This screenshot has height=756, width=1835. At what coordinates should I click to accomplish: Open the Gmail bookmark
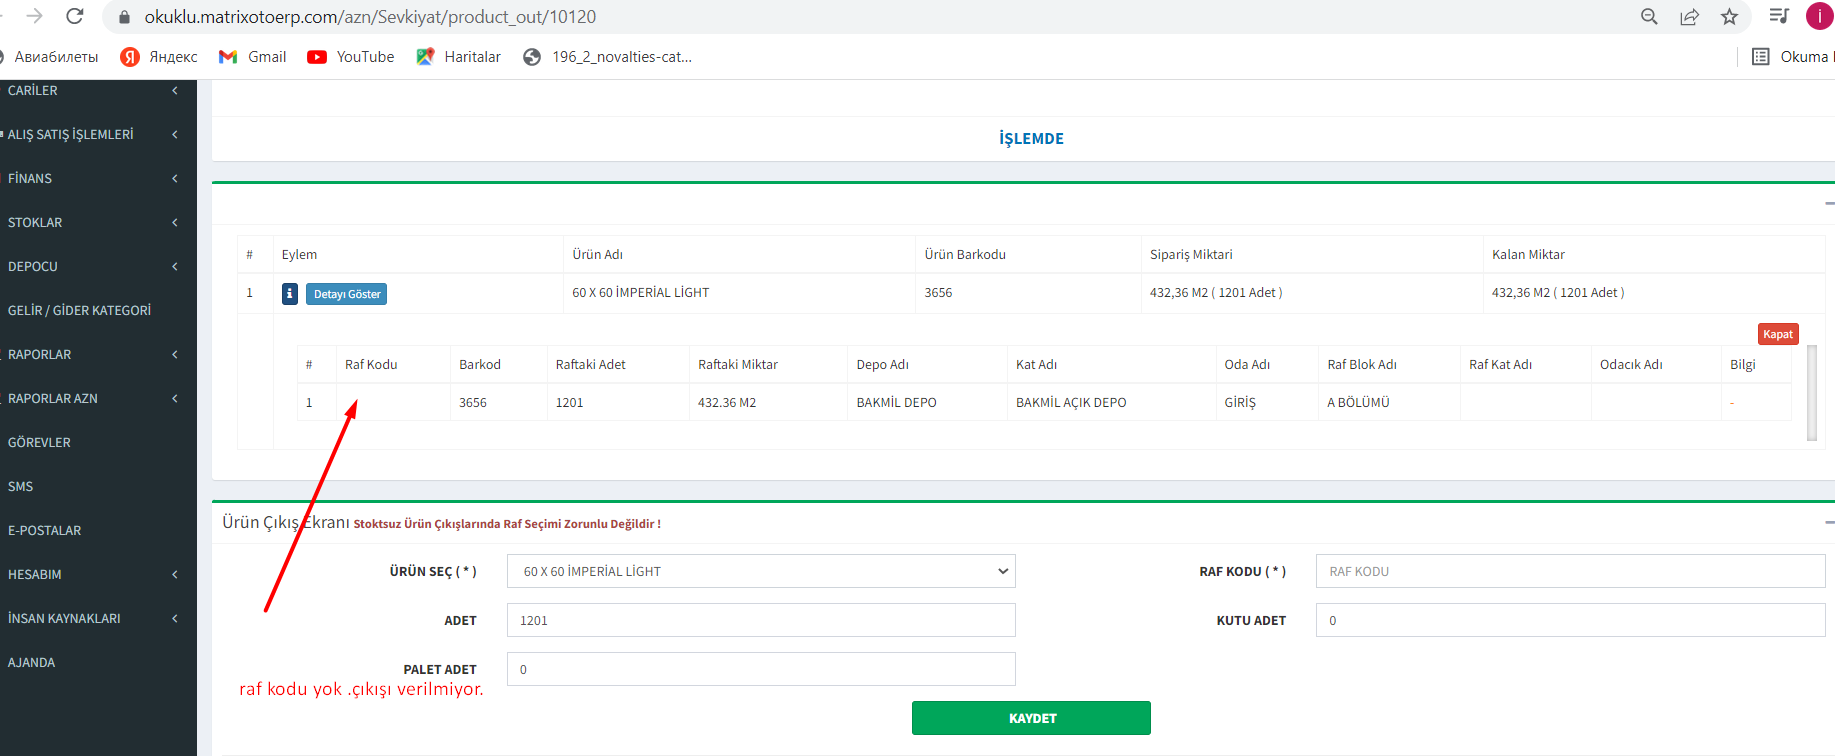[253, 57]
